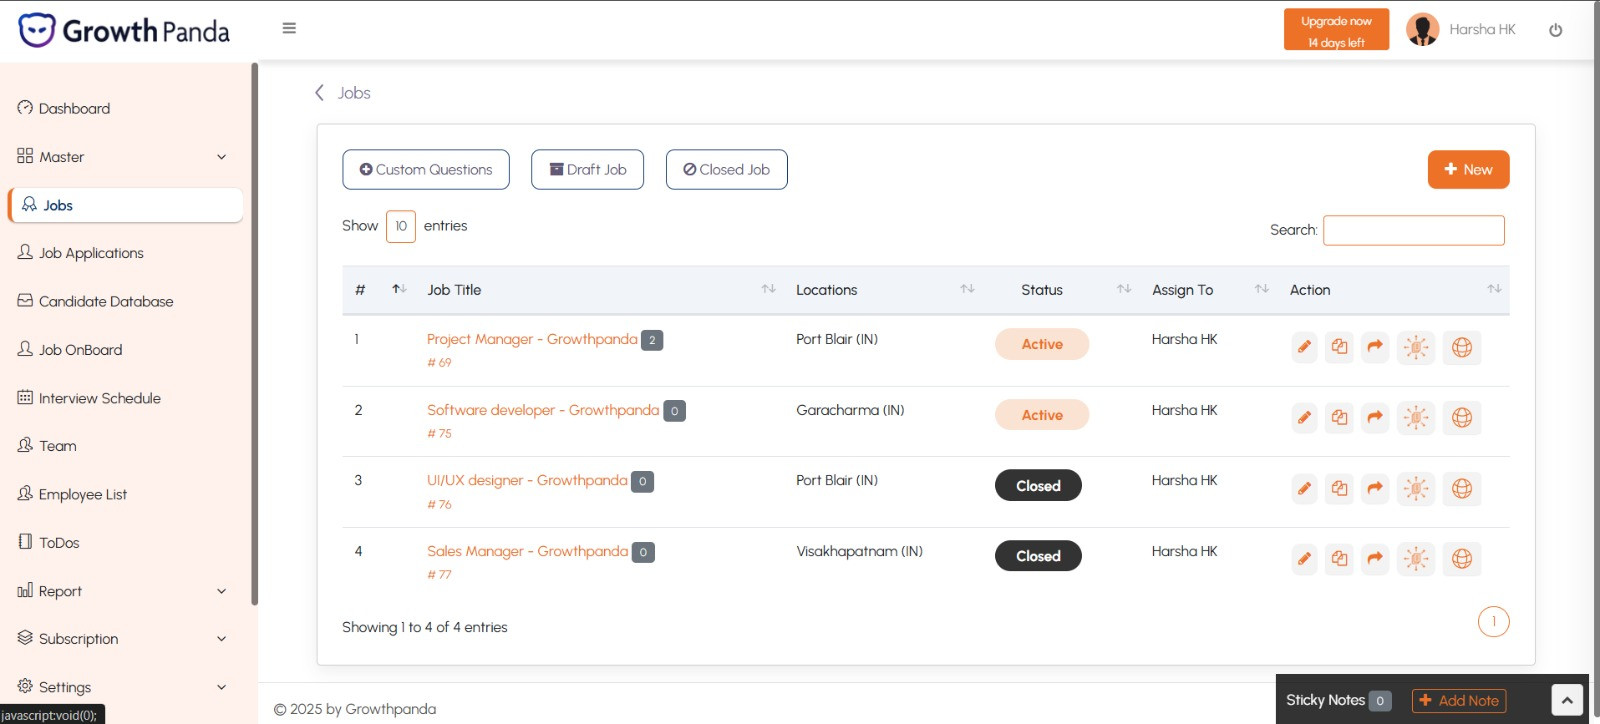Duplicate the Software developer job
This screenshot has height=724, width=1600.
1339,417
